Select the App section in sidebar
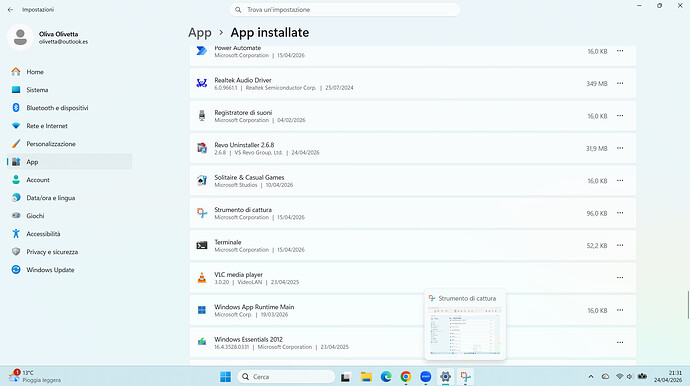 [x=70, y=162]
